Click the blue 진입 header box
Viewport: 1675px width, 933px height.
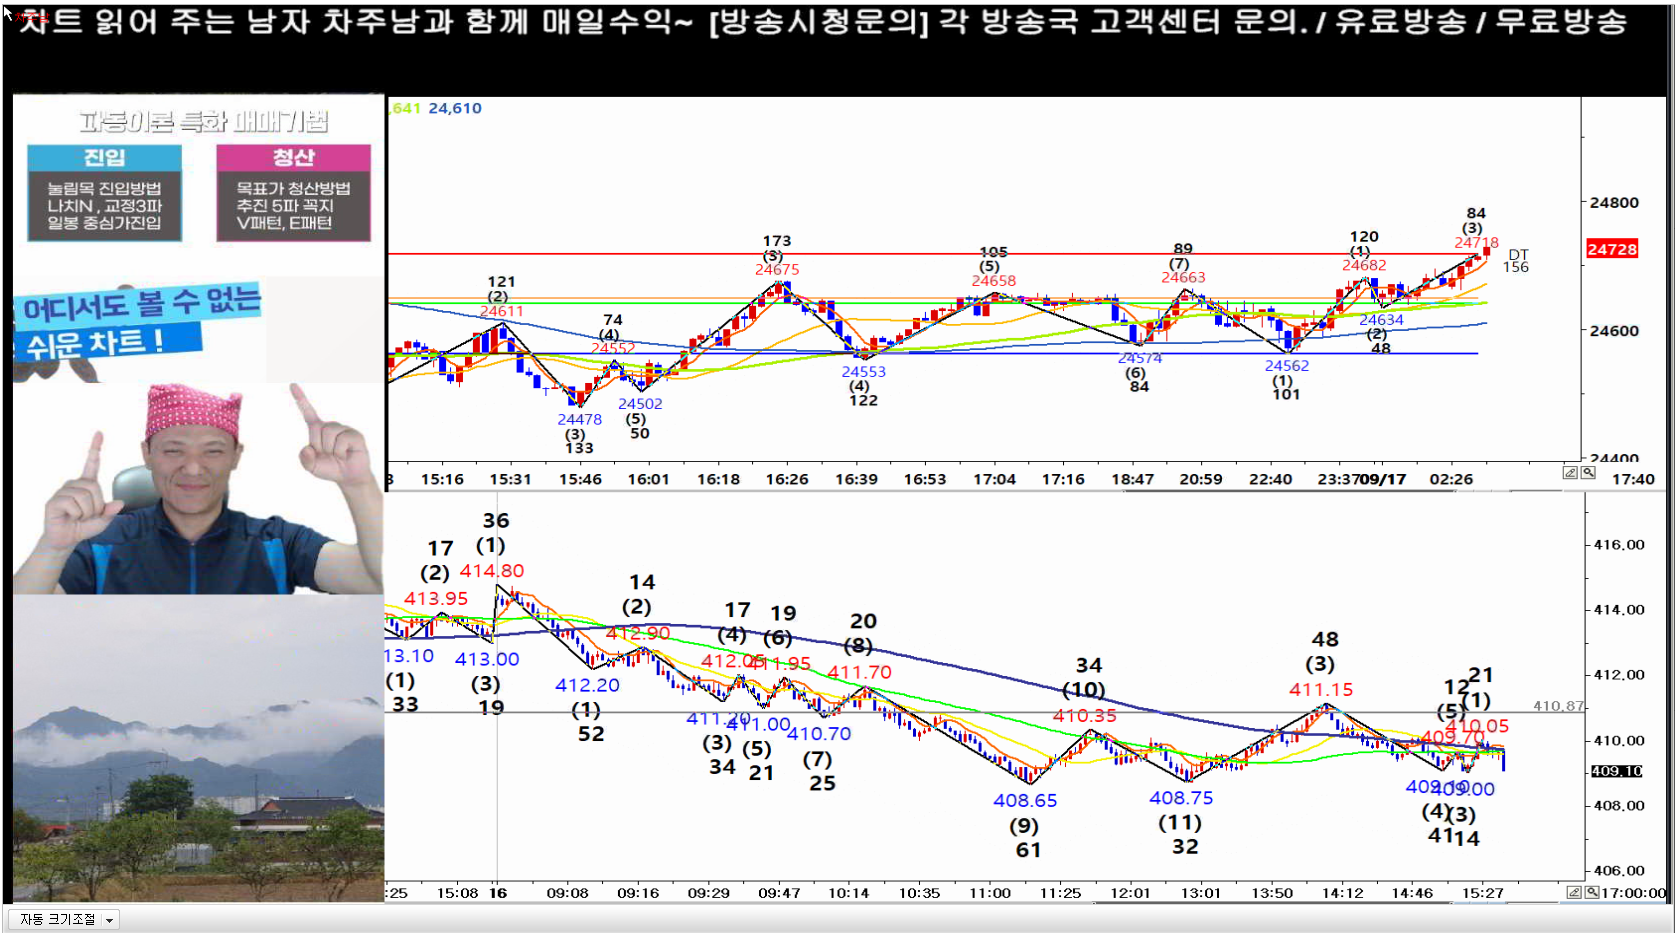(x=104, y=158)
